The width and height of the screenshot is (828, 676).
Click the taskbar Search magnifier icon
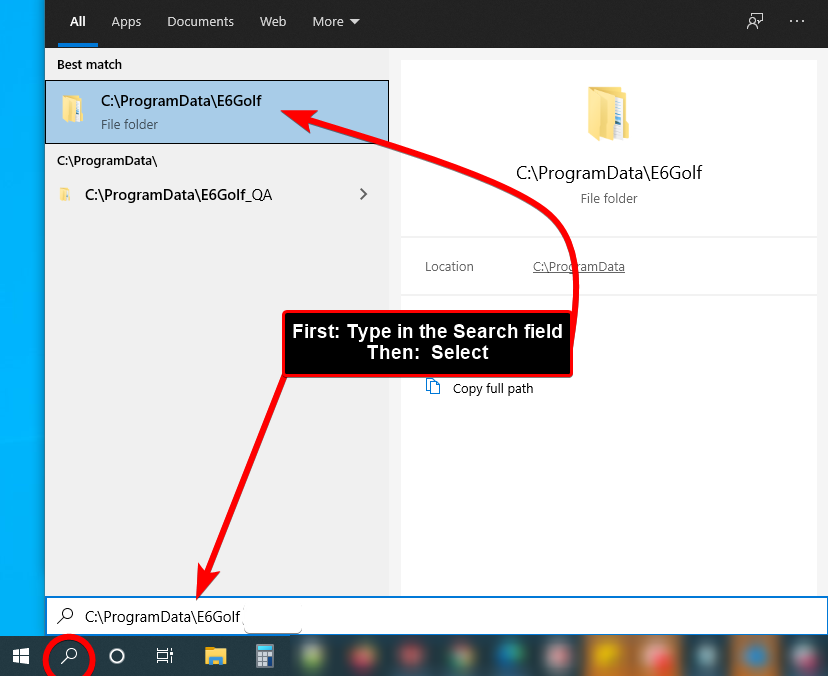point(69,656)
